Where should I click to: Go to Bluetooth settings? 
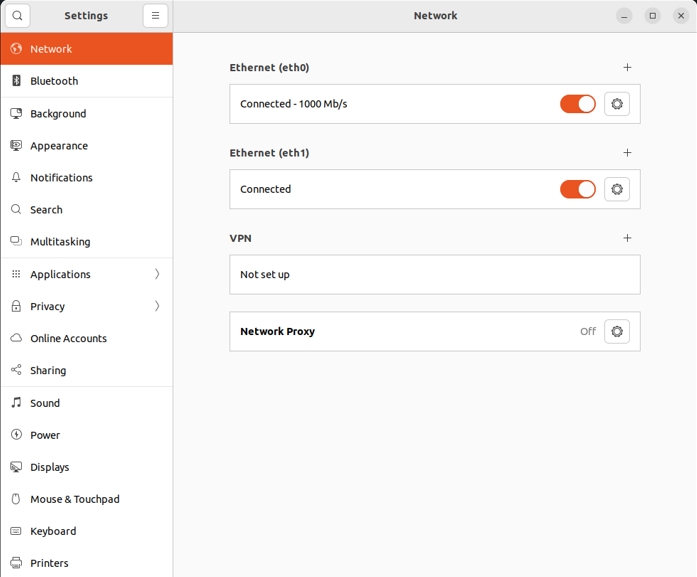(x=87, y=81)
